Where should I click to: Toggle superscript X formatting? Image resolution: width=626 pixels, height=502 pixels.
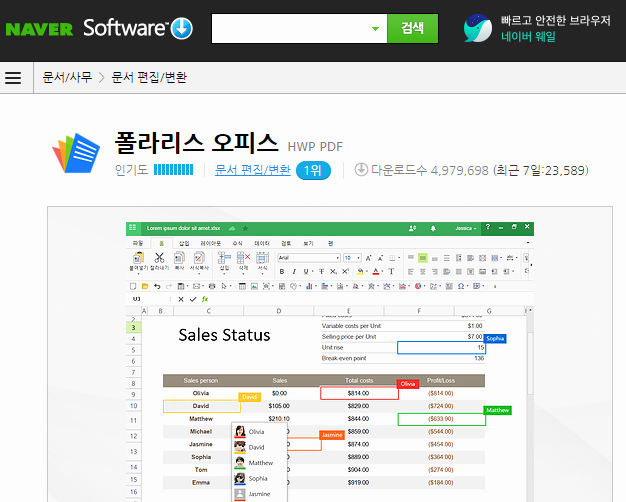click(346, 272)
